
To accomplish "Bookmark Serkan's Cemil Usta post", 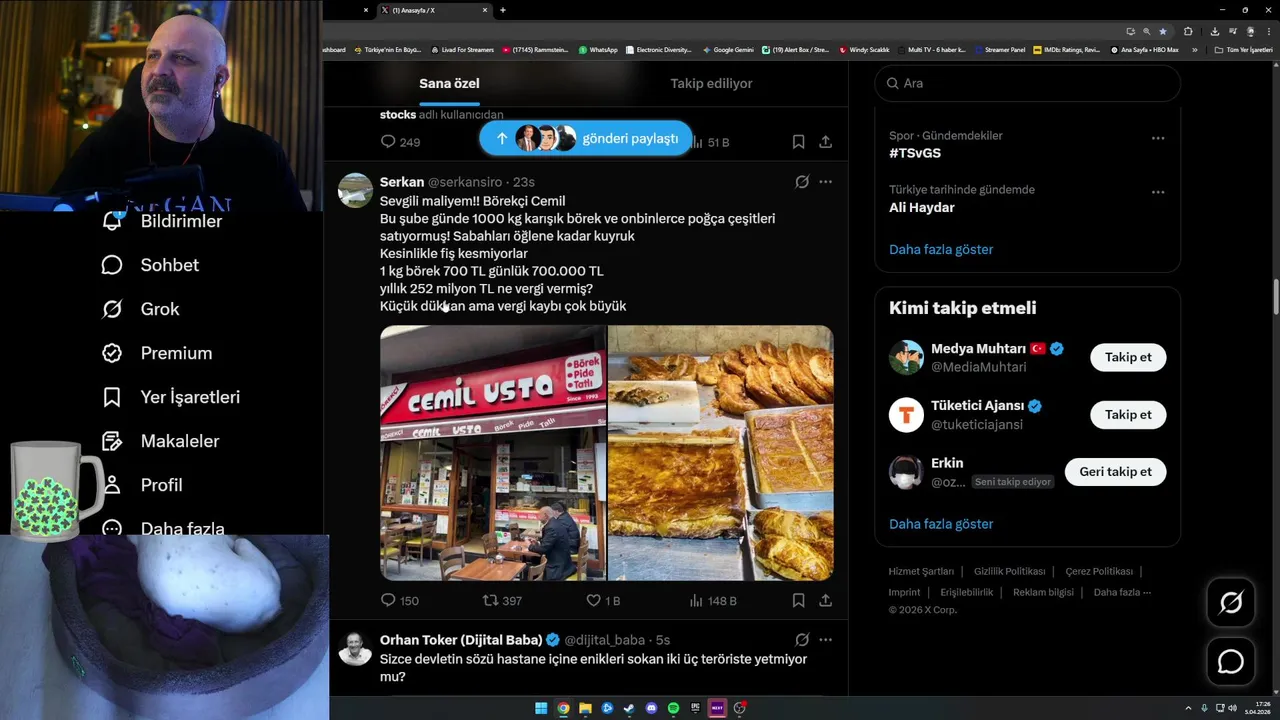I will point(798,600).
